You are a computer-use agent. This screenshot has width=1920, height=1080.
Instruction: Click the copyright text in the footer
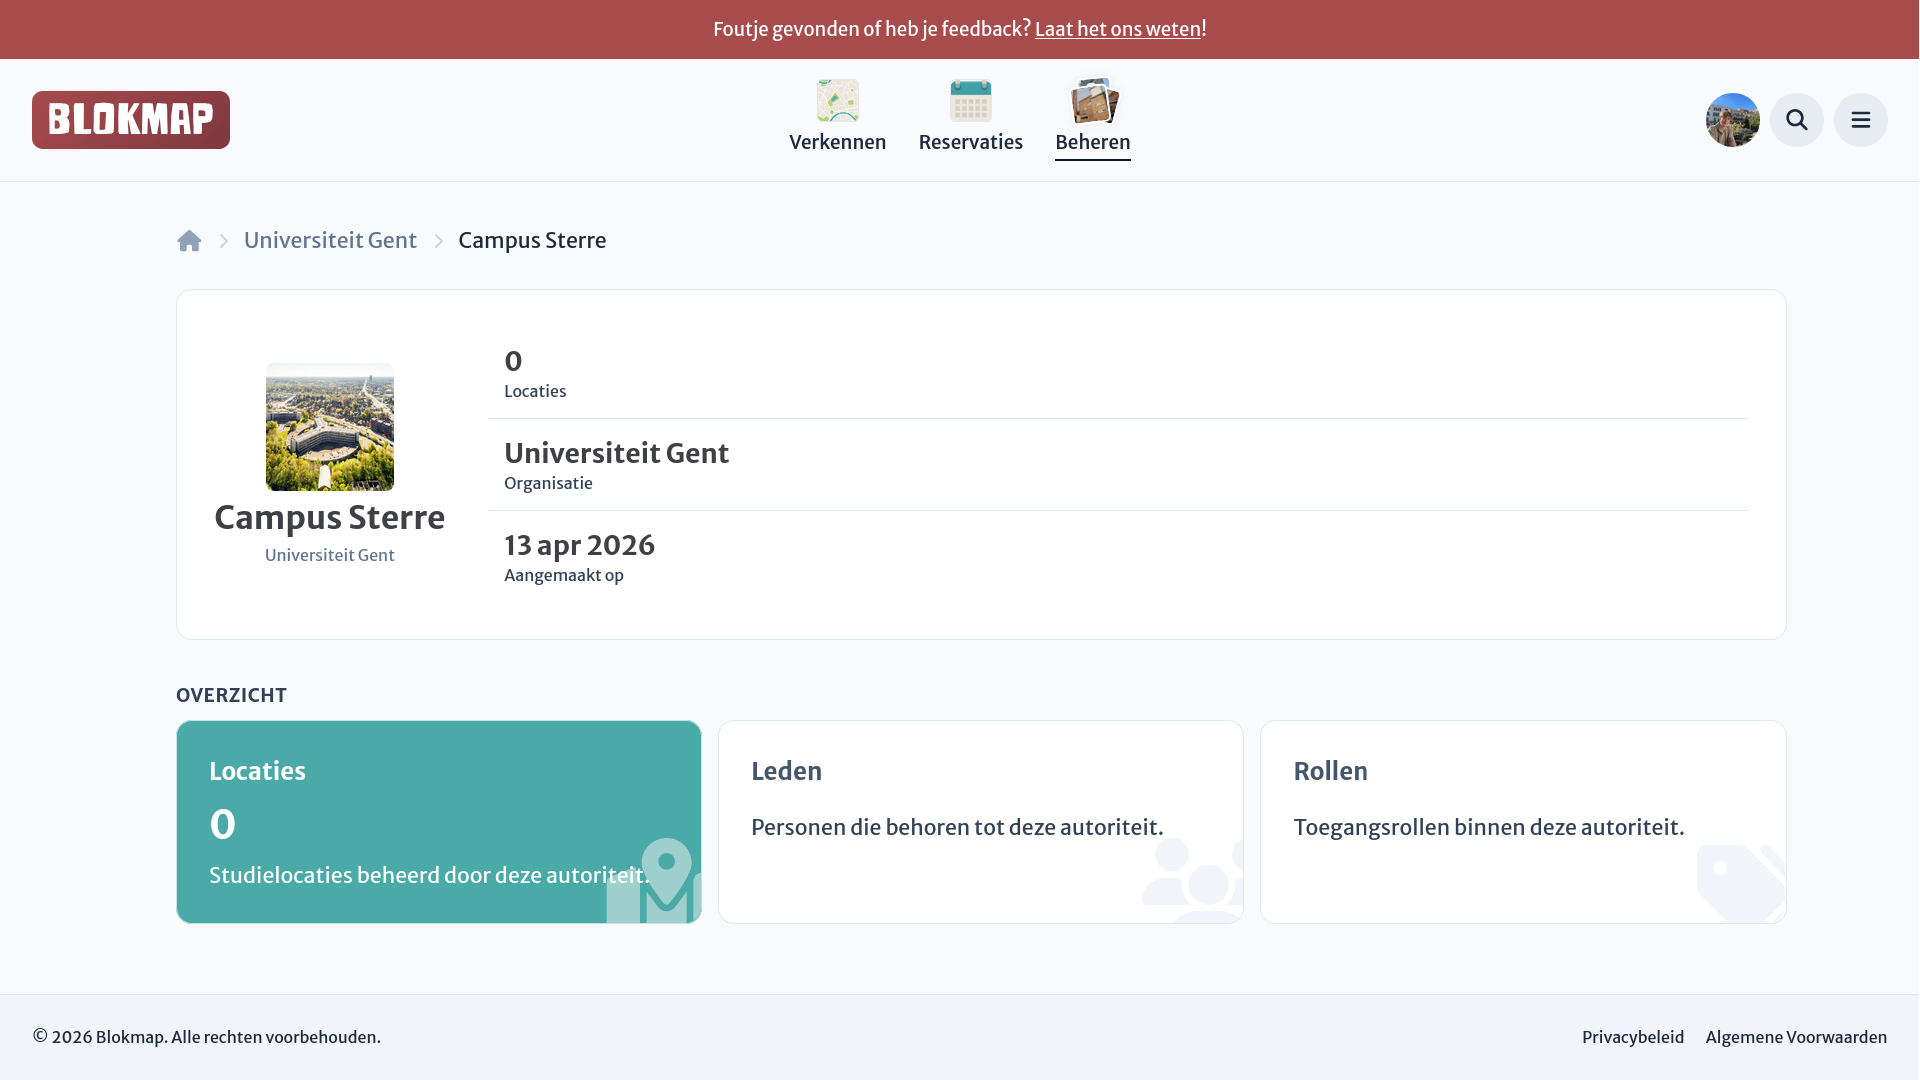(x=207, y=1037)
